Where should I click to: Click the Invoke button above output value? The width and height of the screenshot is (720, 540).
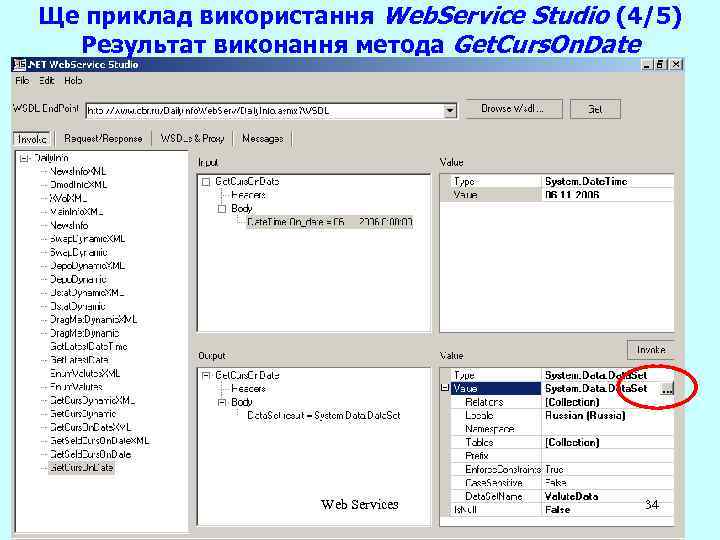[651, 350]
